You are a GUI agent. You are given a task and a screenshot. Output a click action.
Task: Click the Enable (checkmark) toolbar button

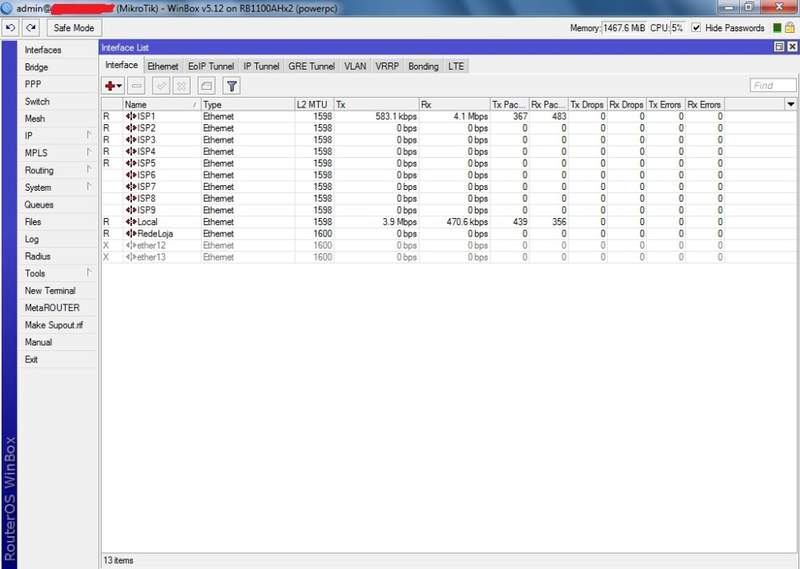pos(161,86)
